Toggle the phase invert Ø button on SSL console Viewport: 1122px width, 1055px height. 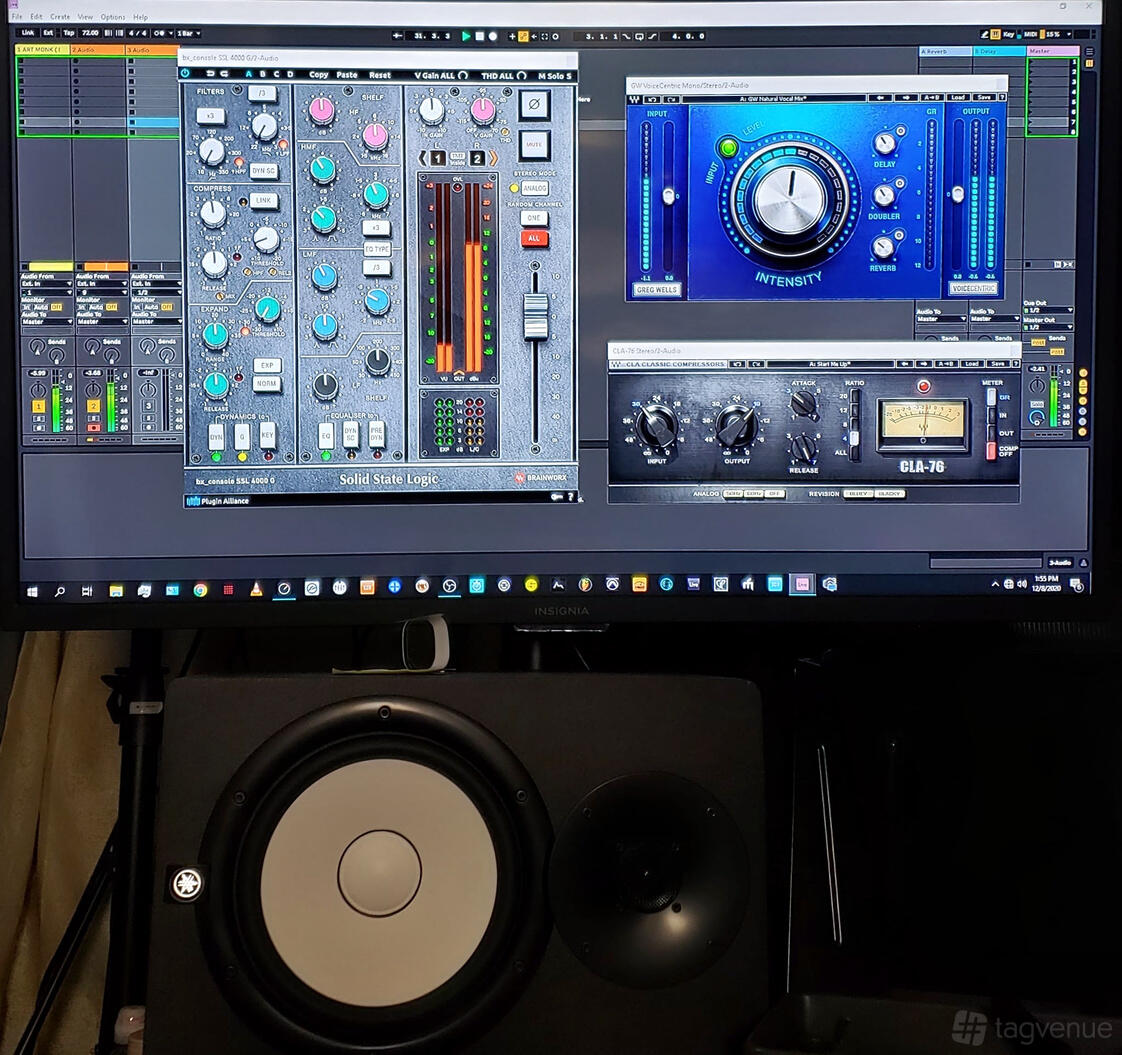click(x=534, y=104)
